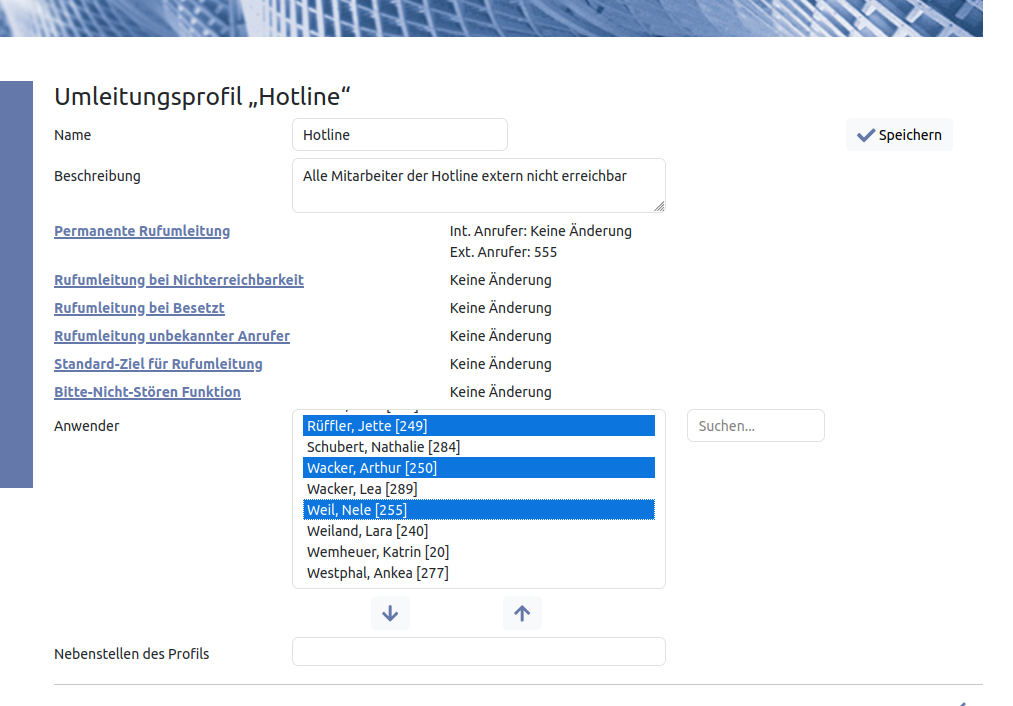Open the Bitte-Nicht-Stören Funktion link

[x=147, y=392]
